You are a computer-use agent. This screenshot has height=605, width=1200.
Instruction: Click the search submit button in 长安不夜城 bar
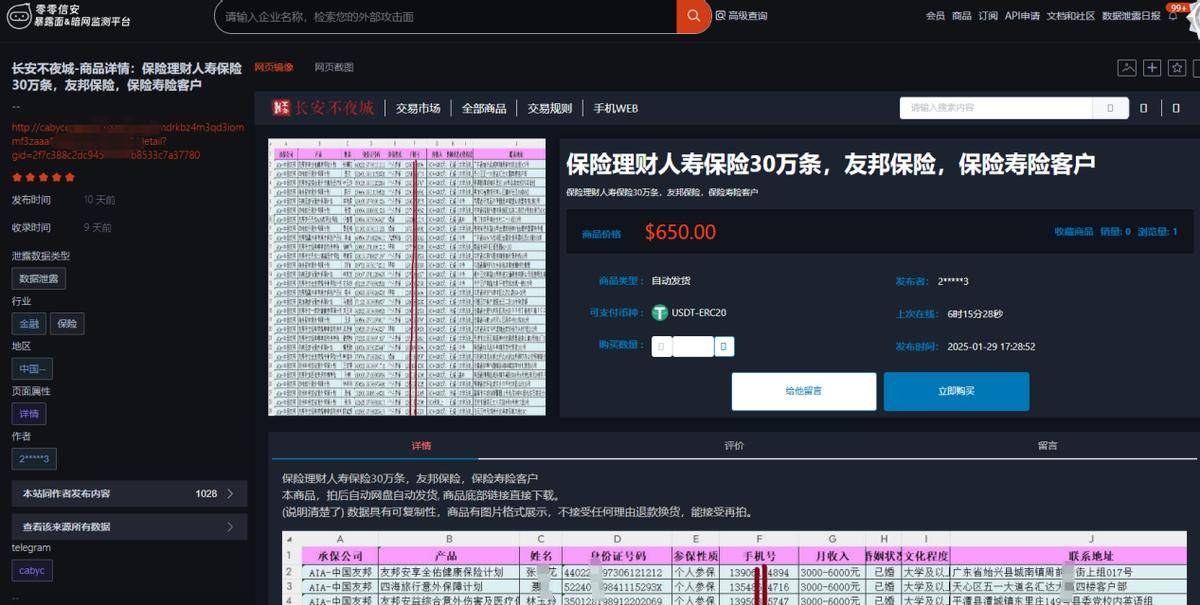pos(1109,108)
